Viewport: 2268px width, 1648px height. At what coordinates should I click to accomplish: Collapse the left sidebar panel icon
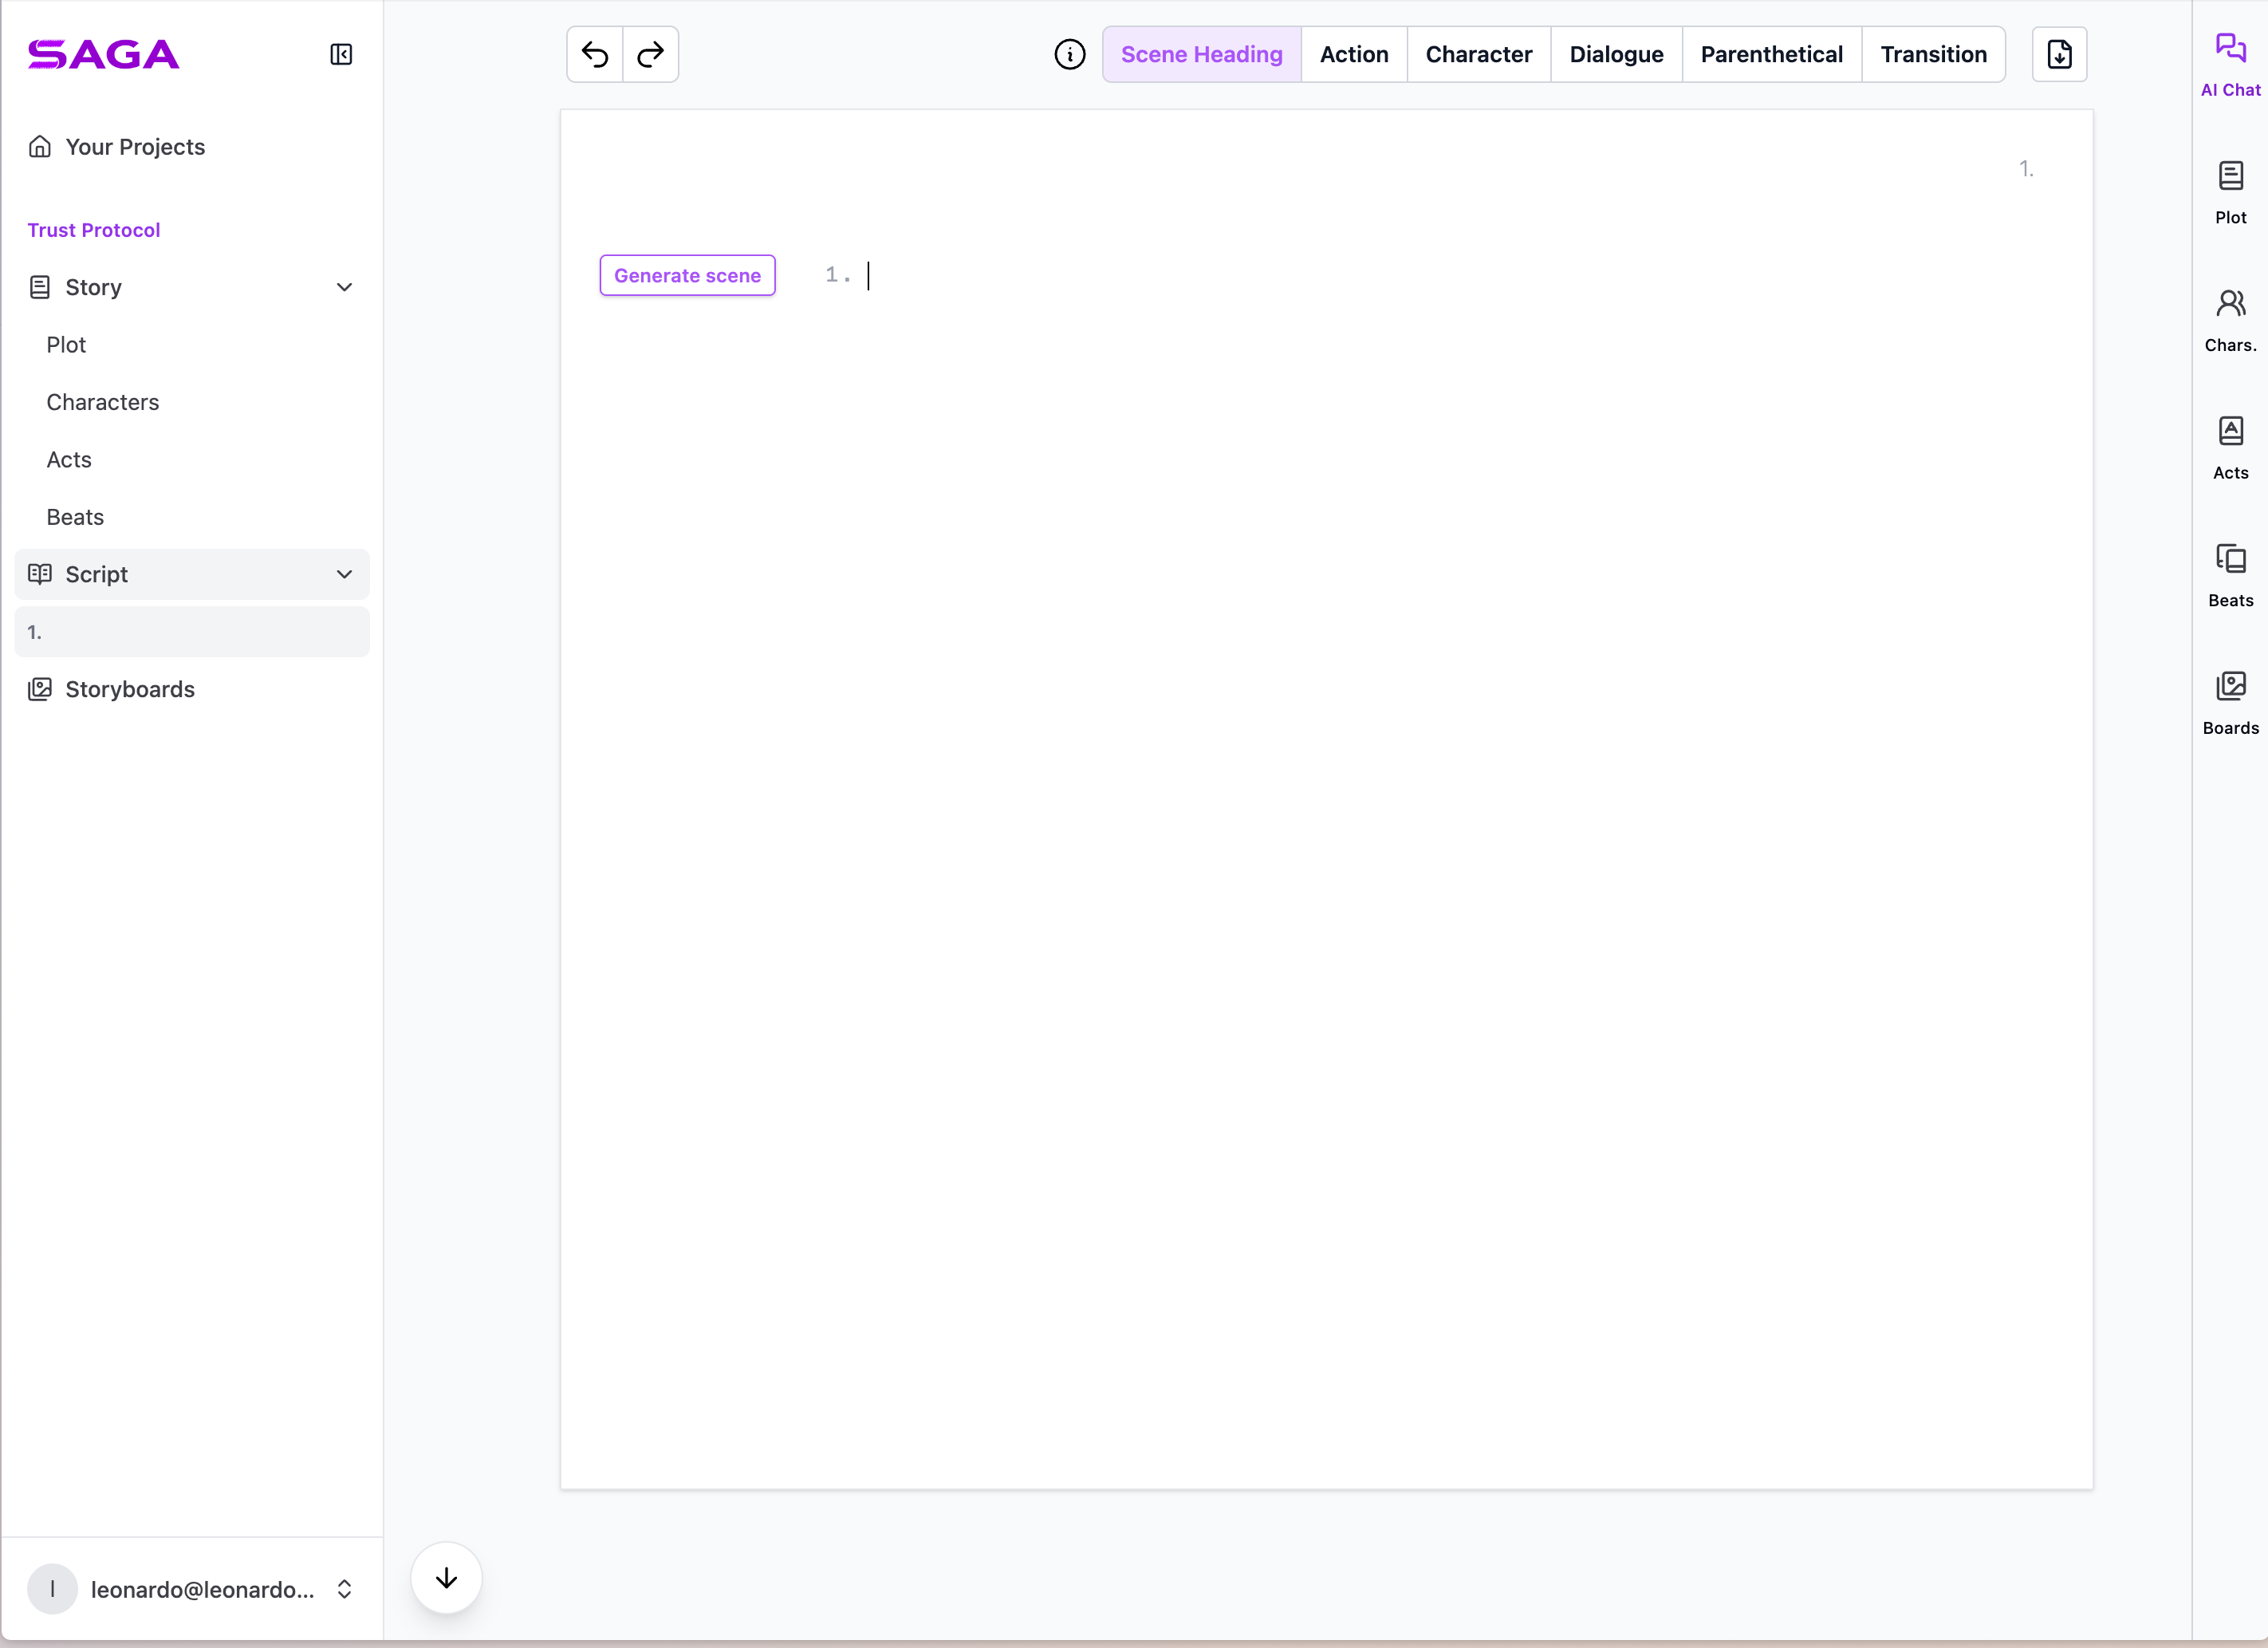[341, 54]
